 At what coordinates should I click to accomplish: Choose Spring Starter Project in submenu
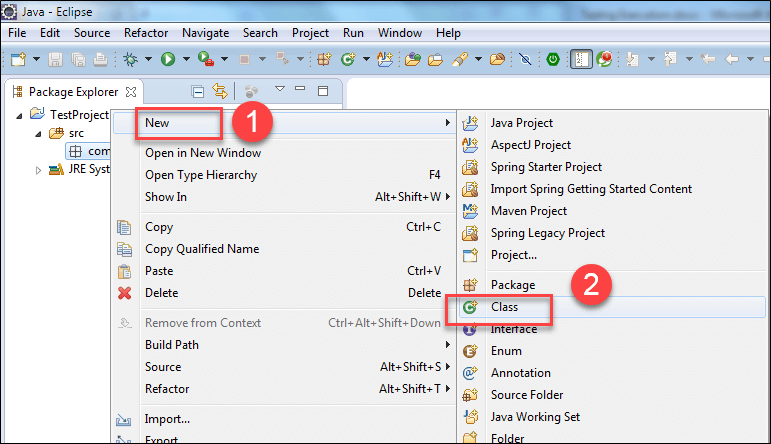click(546, 167)
